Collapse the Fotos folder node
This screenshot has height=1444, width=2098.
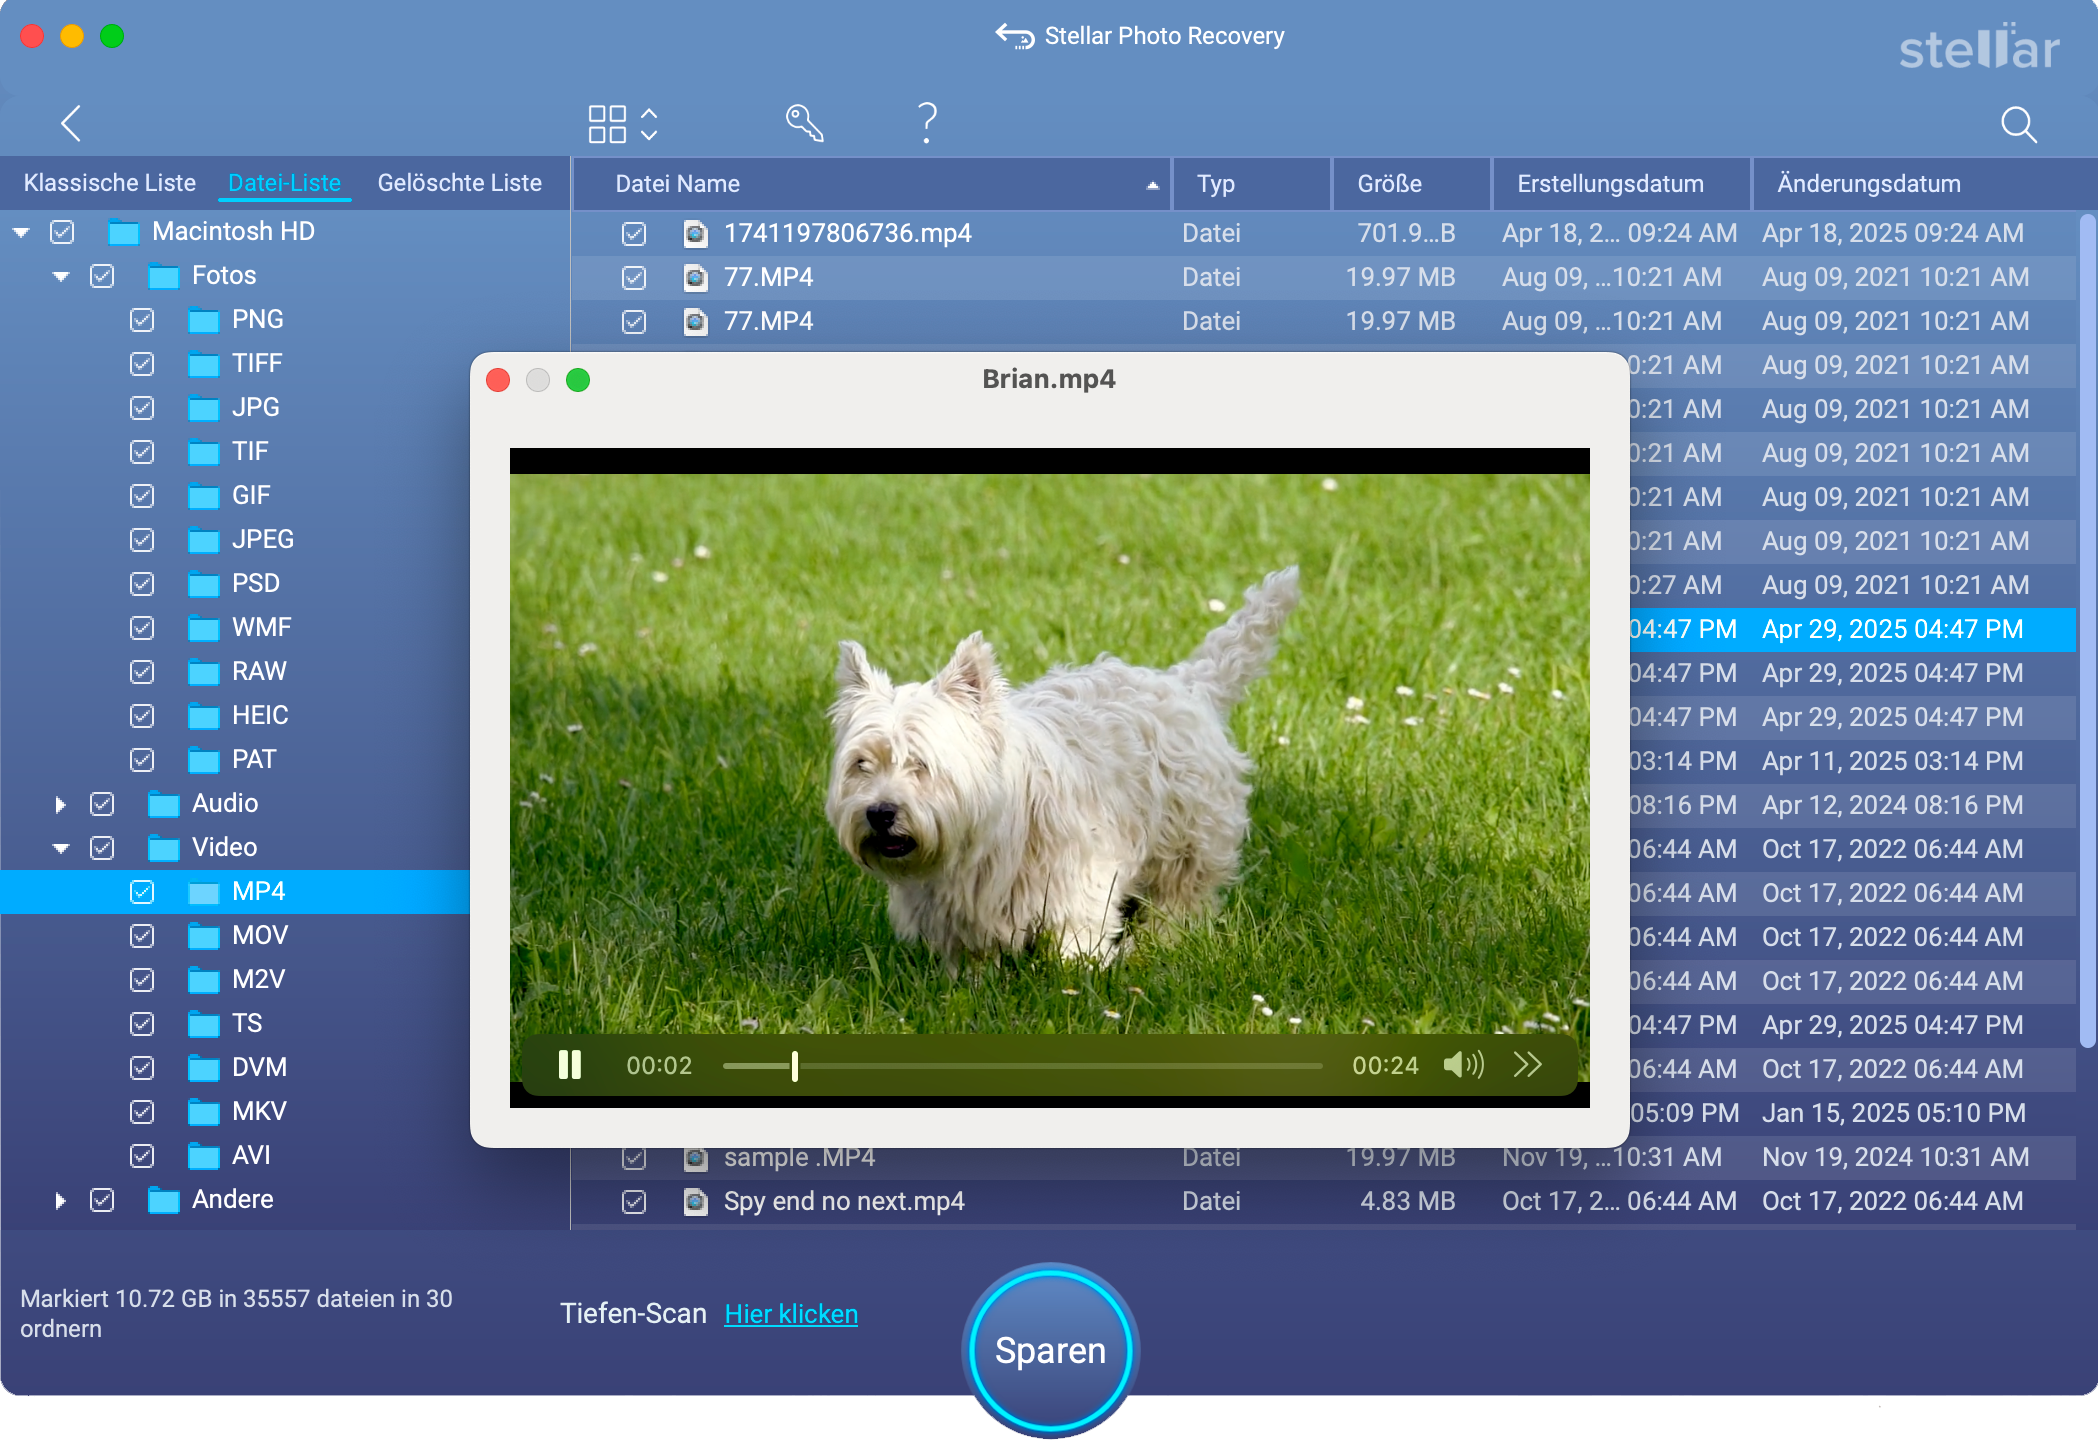pyautogui.click(x=61, y=277)
